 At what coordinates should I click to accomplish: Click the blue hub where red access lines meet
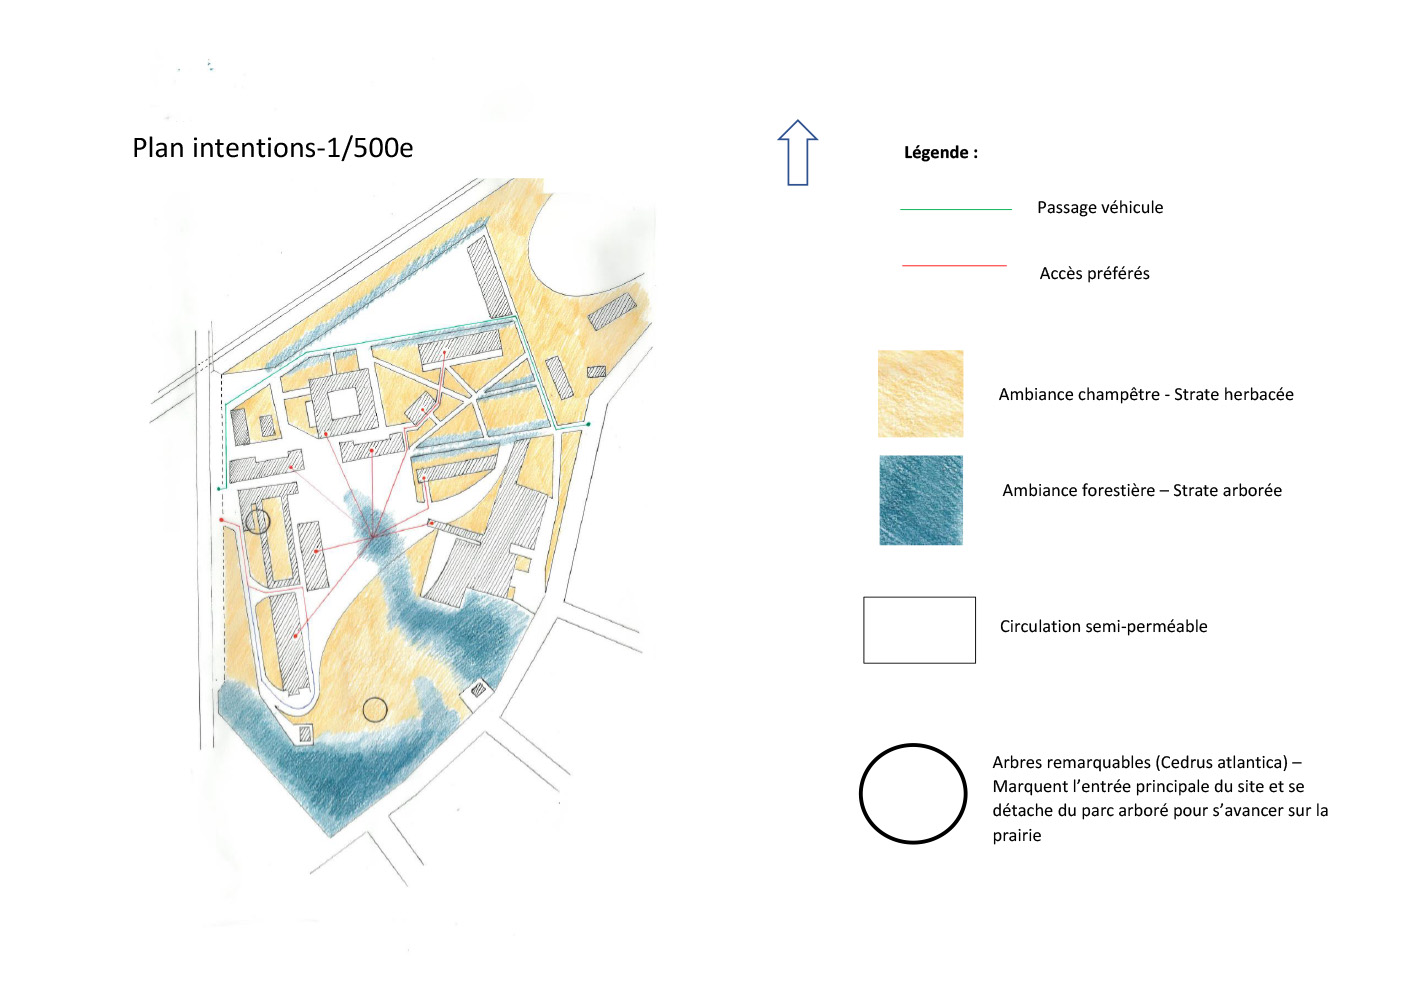click(374, 535)
